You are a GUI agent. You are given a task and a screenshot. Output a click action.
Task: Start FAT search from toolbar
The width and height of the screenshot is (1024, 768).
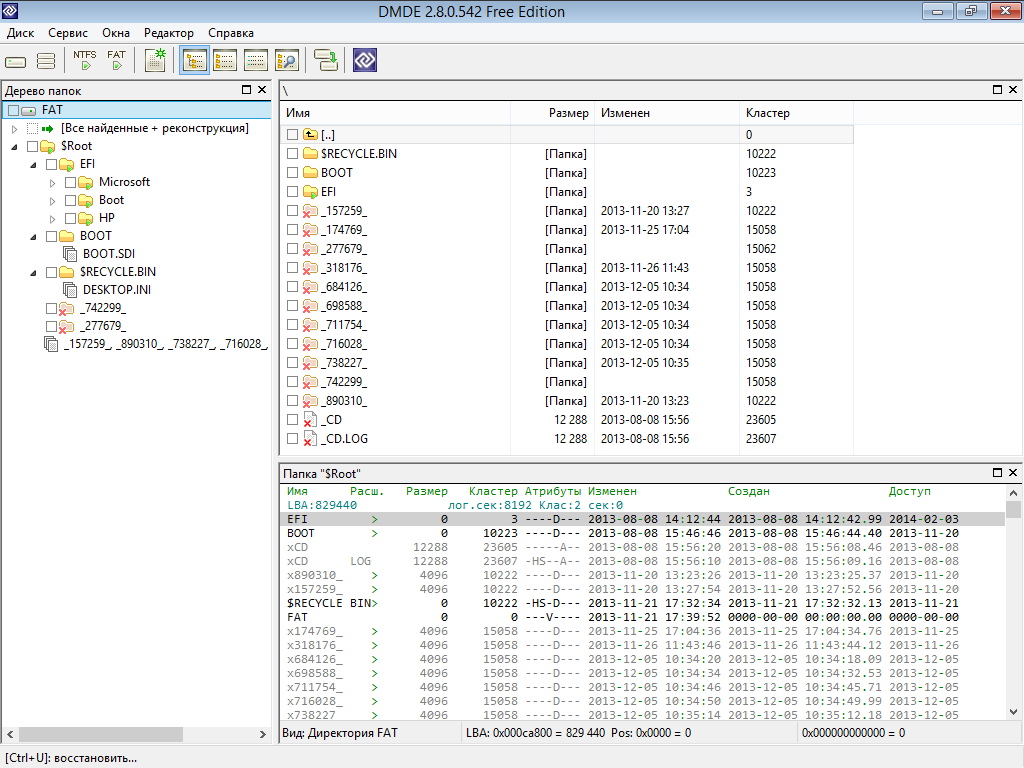117,60
